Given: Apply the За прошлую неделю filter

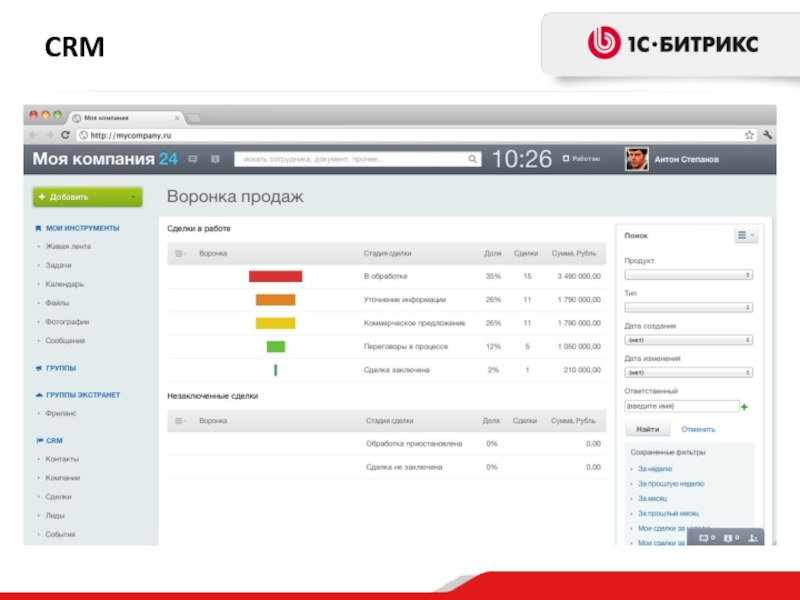Looking at the screenshot, I should click(x=671, y=484).
